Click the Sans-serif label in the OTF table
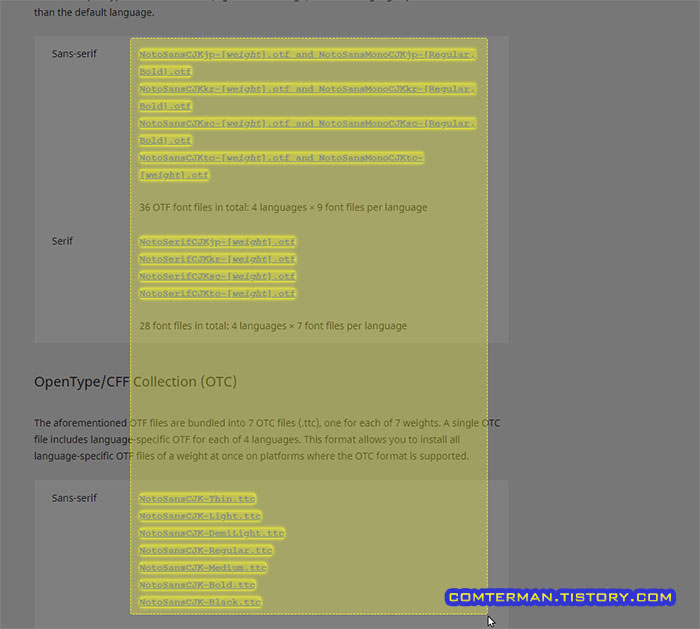The width and height of the screenshot is (700, 629). click(x=74, y=54)
